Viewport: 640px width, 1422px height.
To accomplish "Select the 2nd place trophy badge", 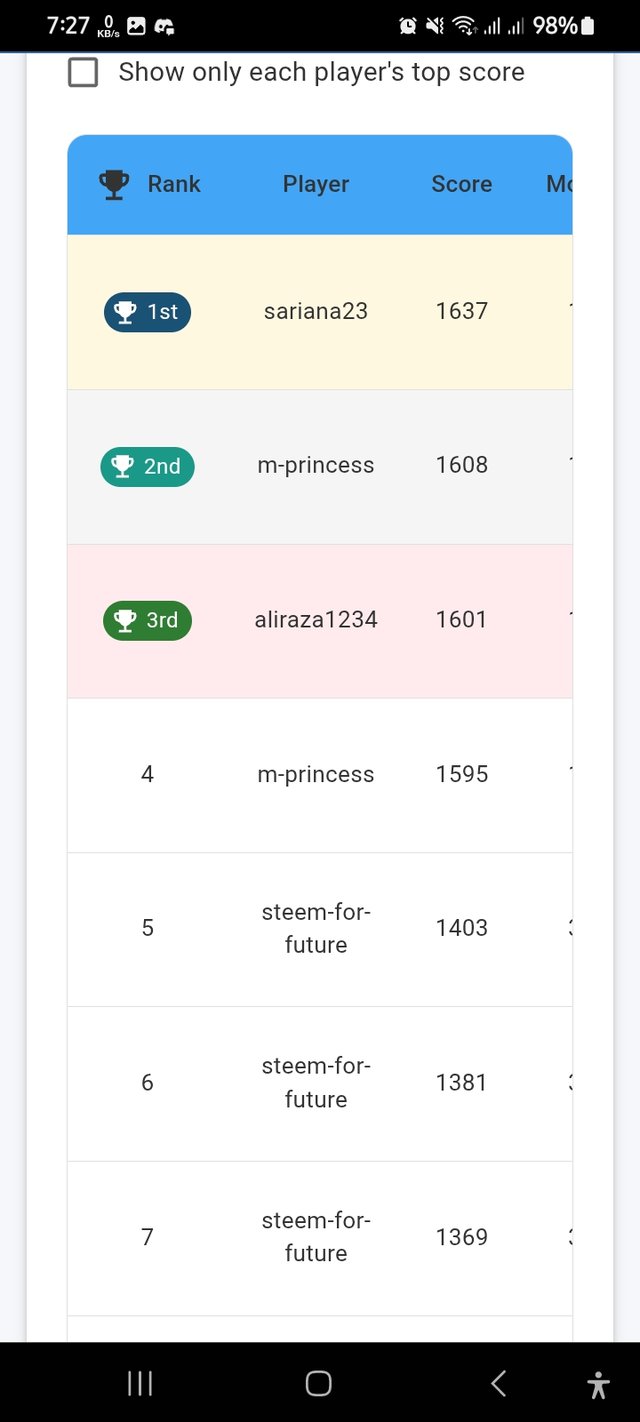I will 146,465.
